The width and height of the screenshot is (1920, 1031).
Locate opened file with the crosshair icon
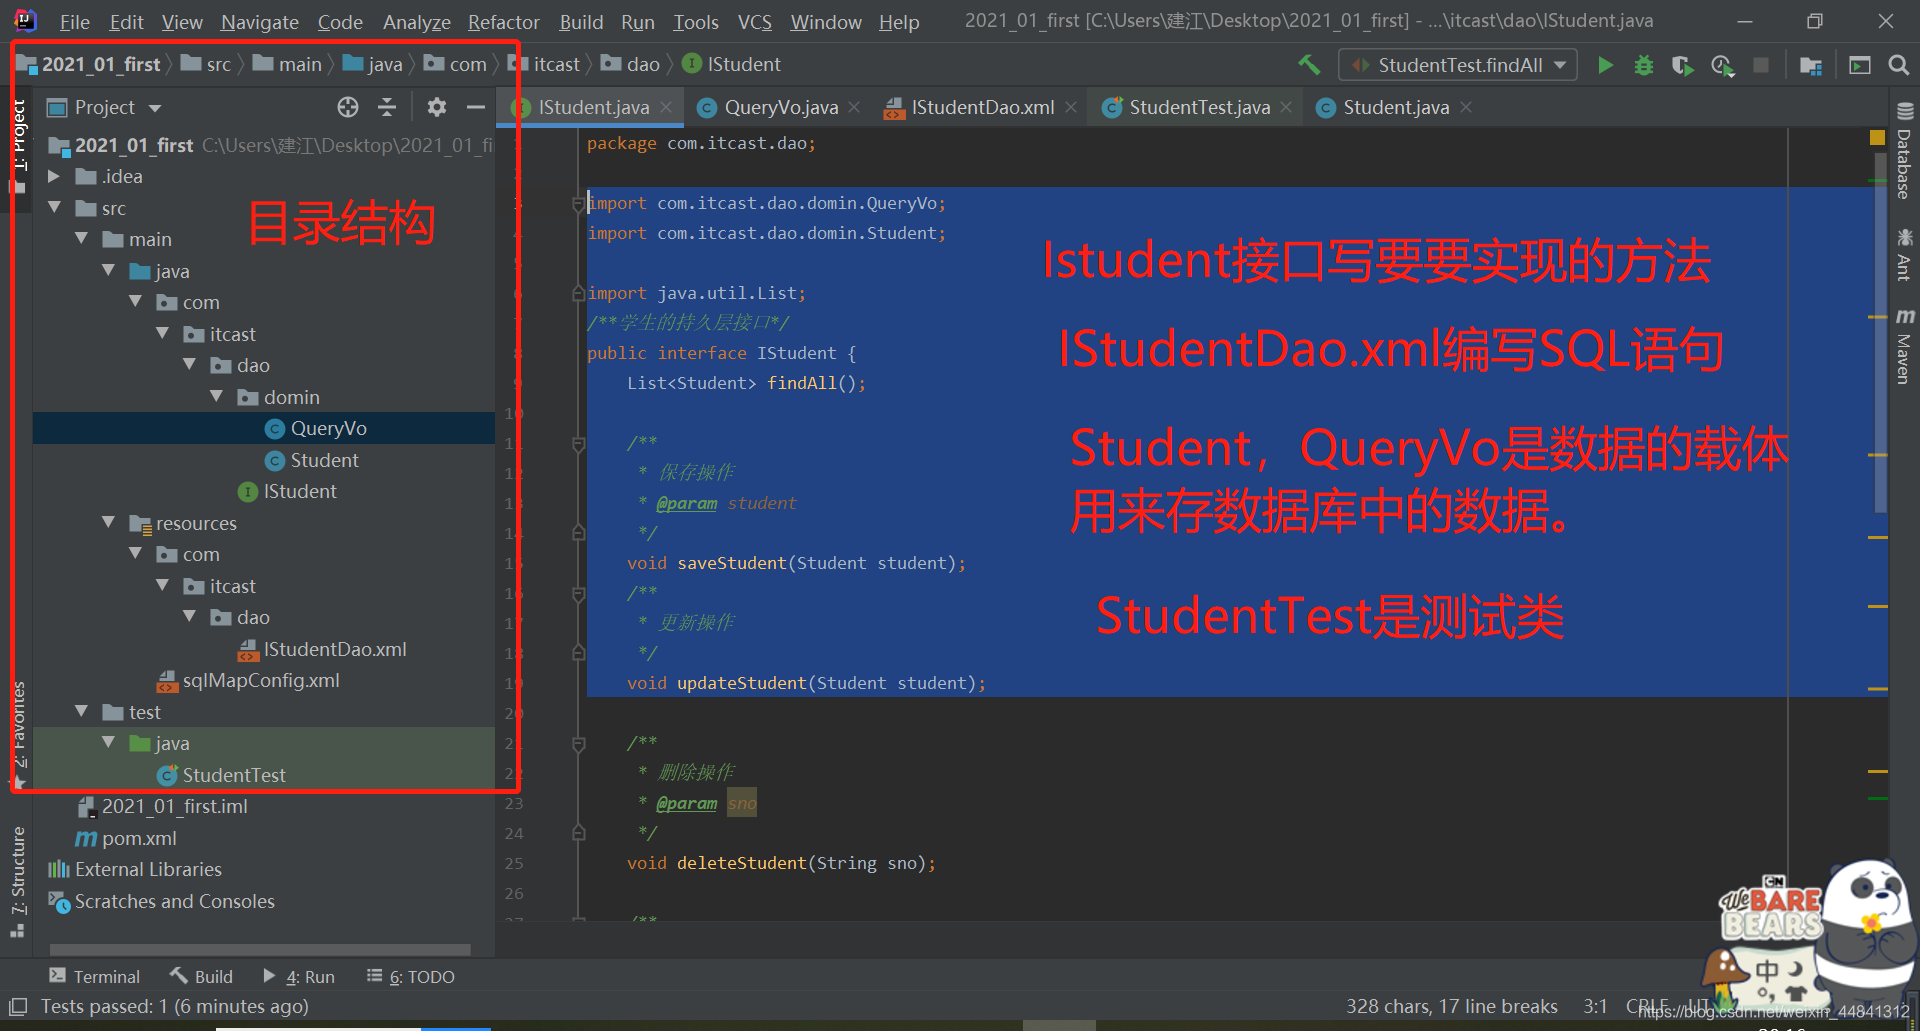tap(347, 107)
